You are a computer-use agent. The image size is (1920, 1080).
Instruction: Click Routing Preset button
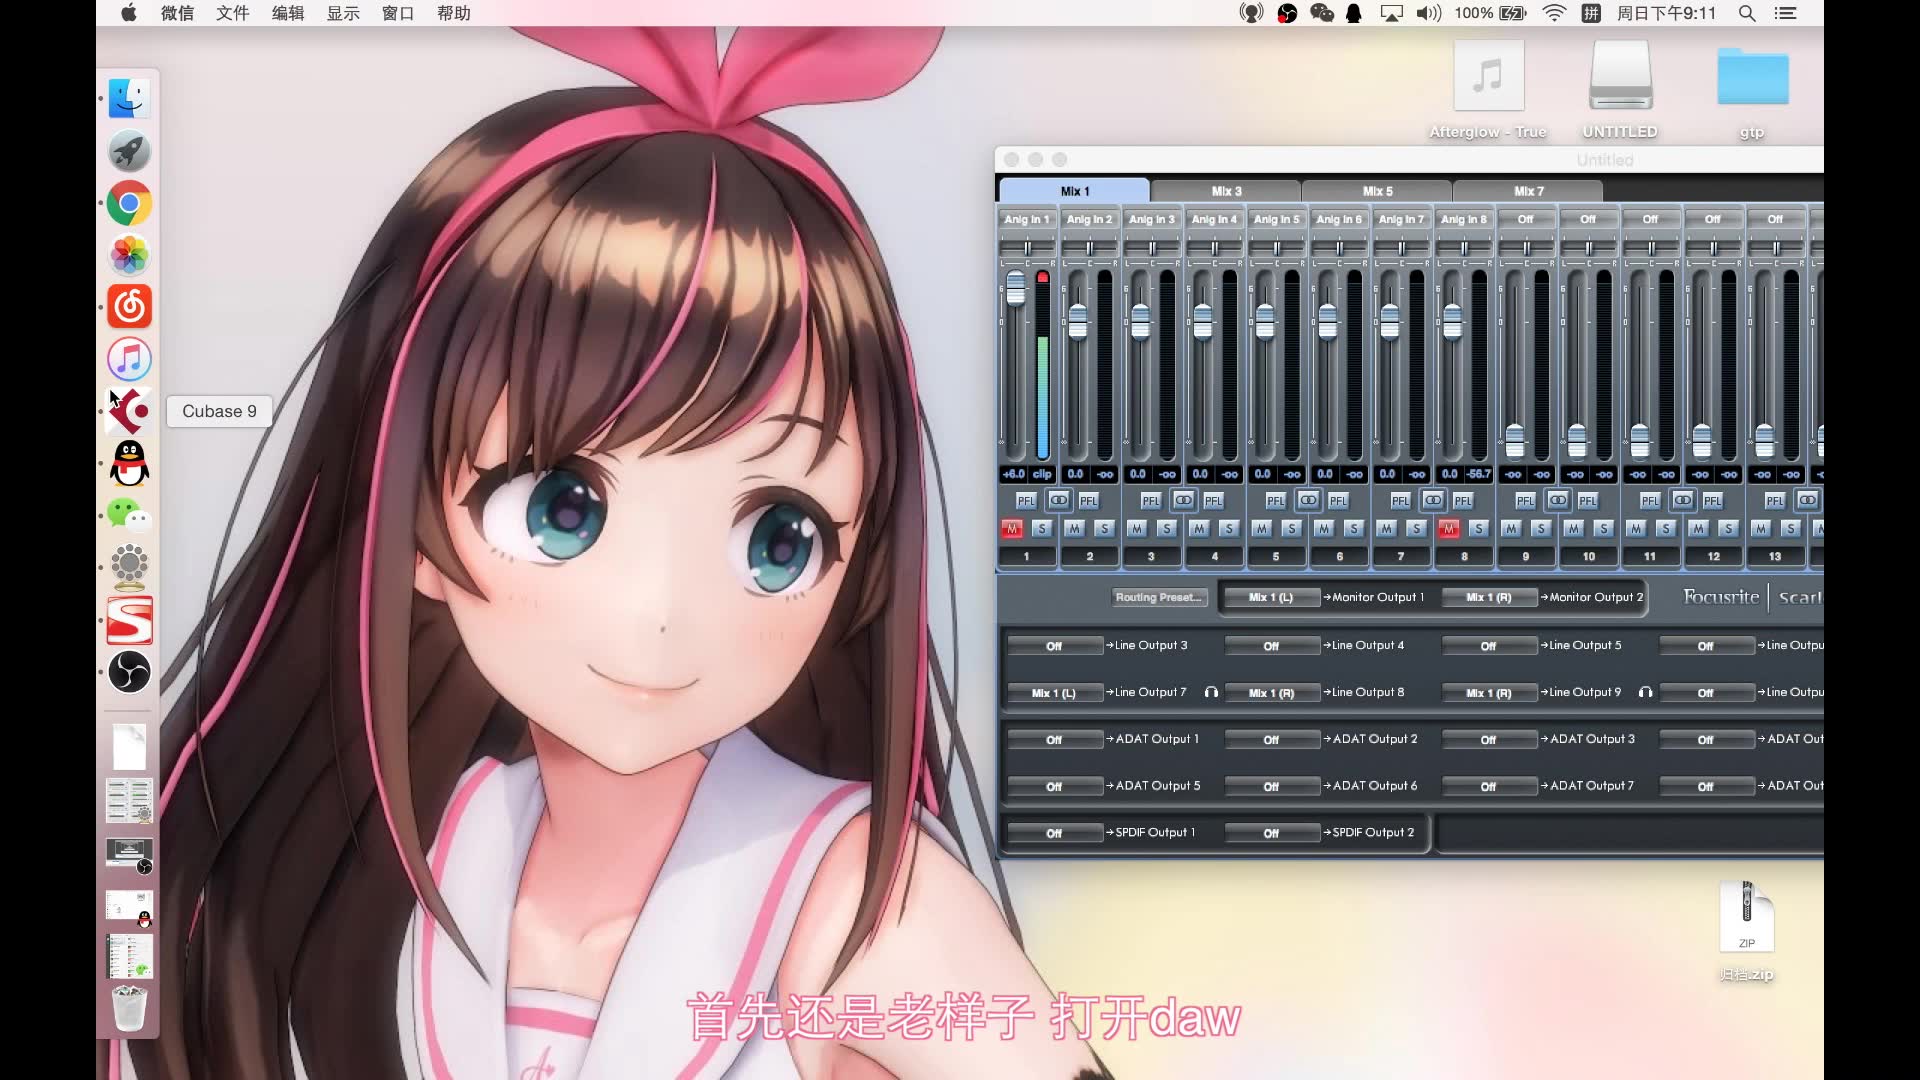(1159, 597)
